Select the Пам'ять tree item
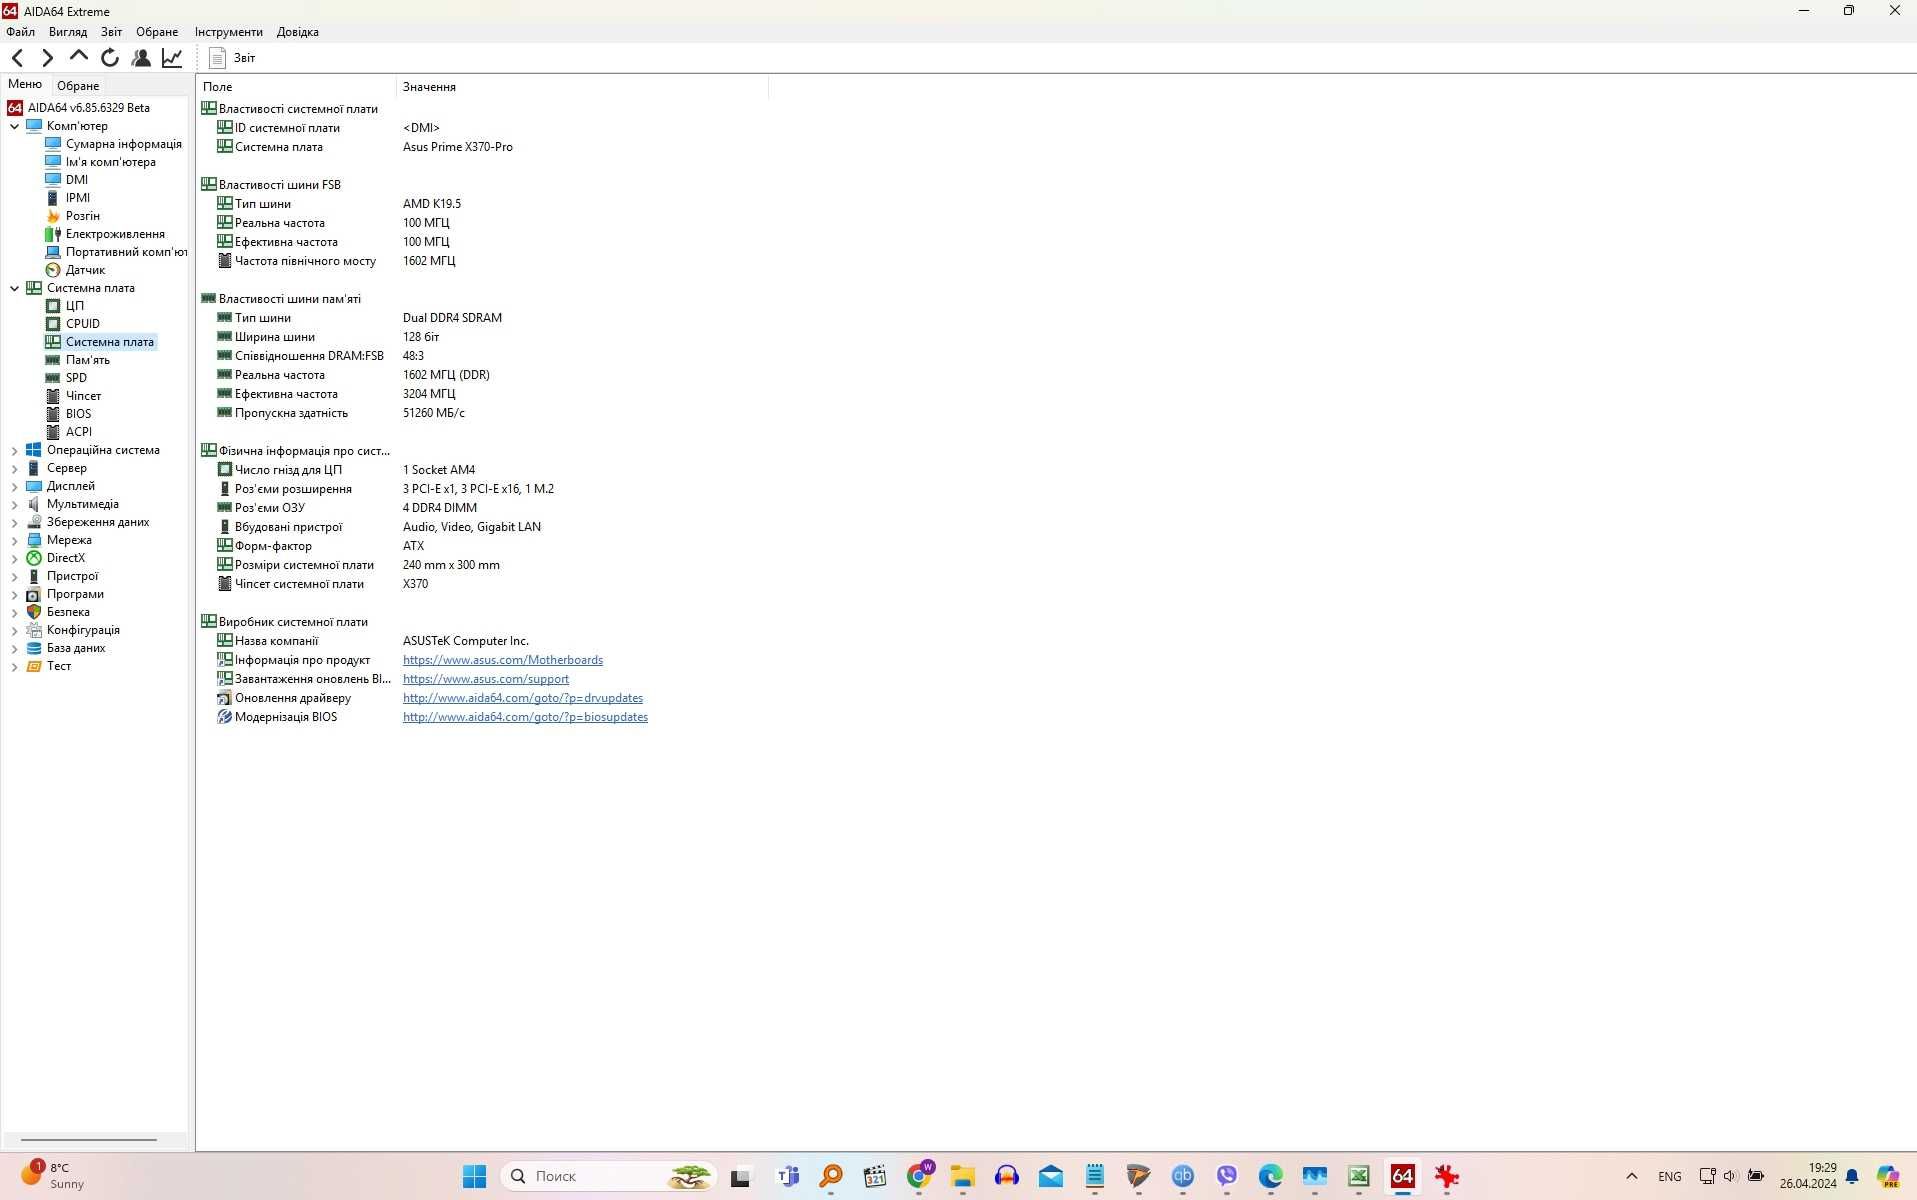 [x=88, y=360]
